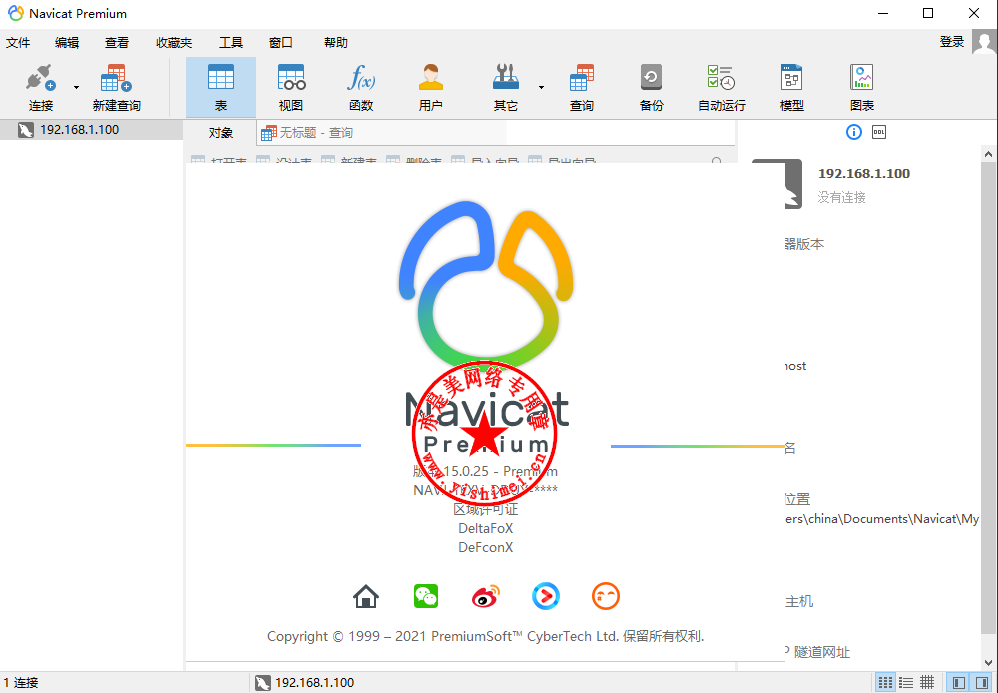Click the orange face icon in About screen
Screen dimensions: 998x693
(x=605, y=596)
